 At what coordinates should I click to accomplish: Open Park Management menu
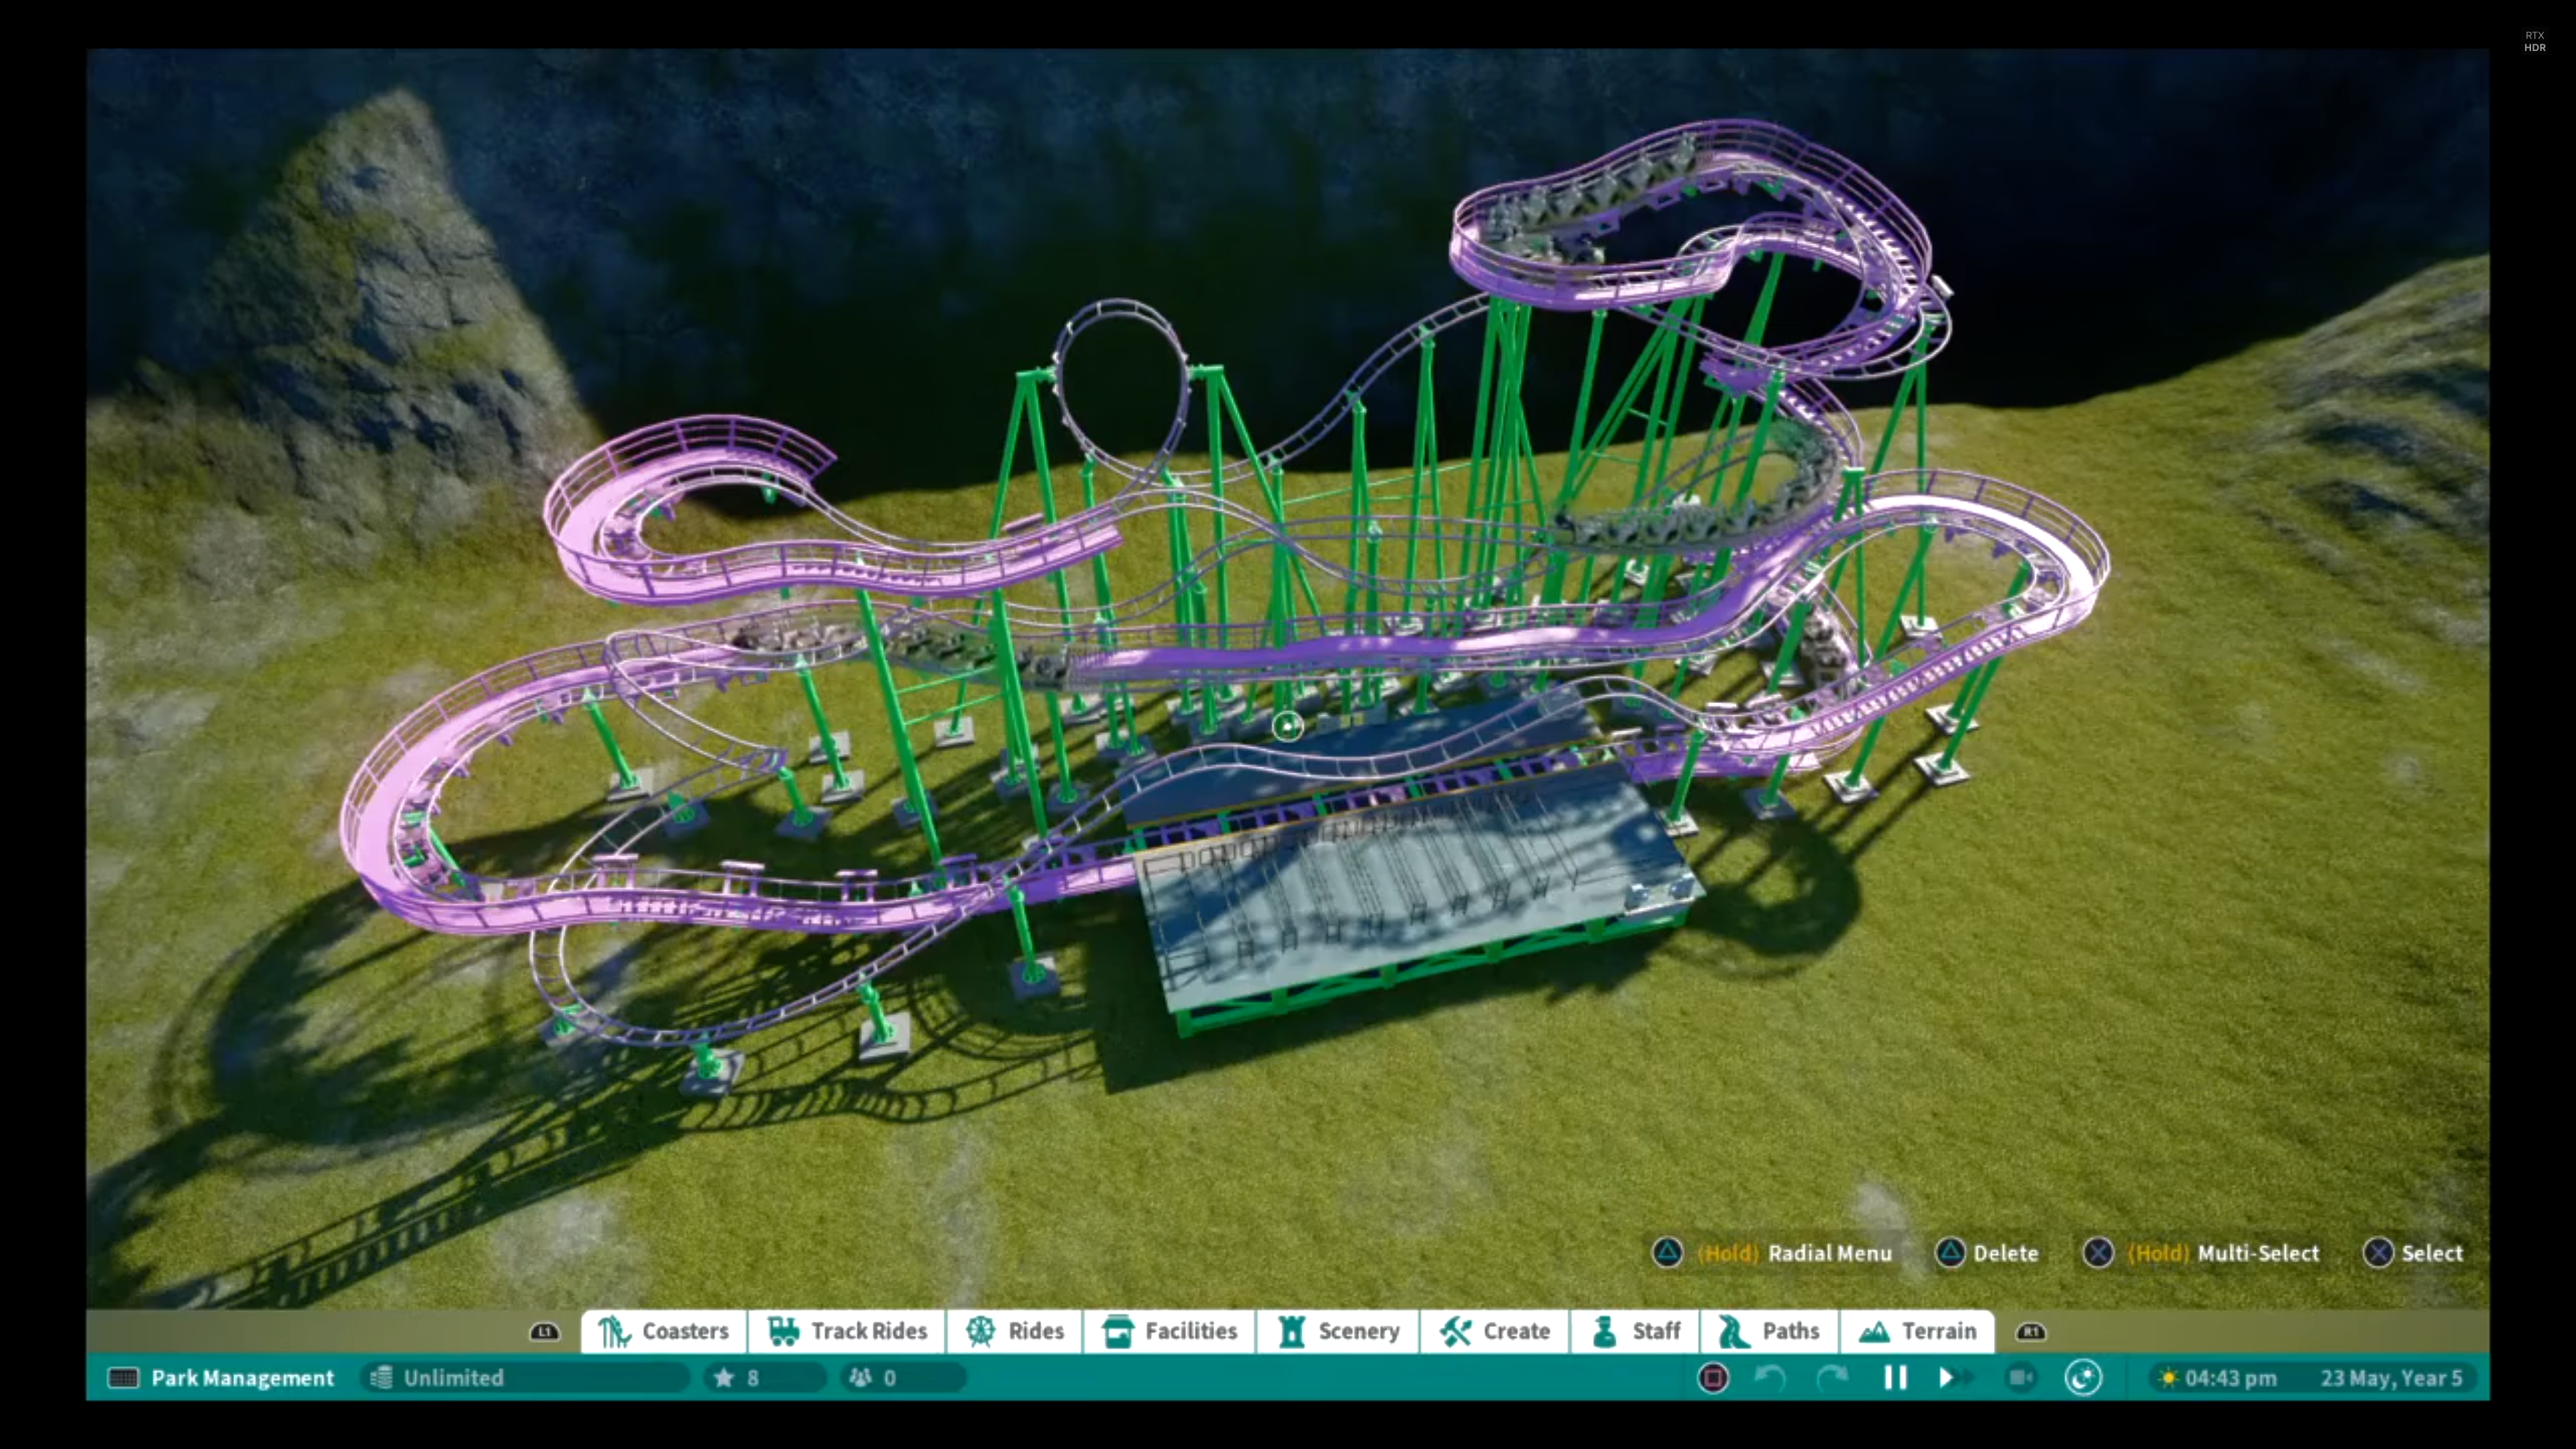(221, 1378)
